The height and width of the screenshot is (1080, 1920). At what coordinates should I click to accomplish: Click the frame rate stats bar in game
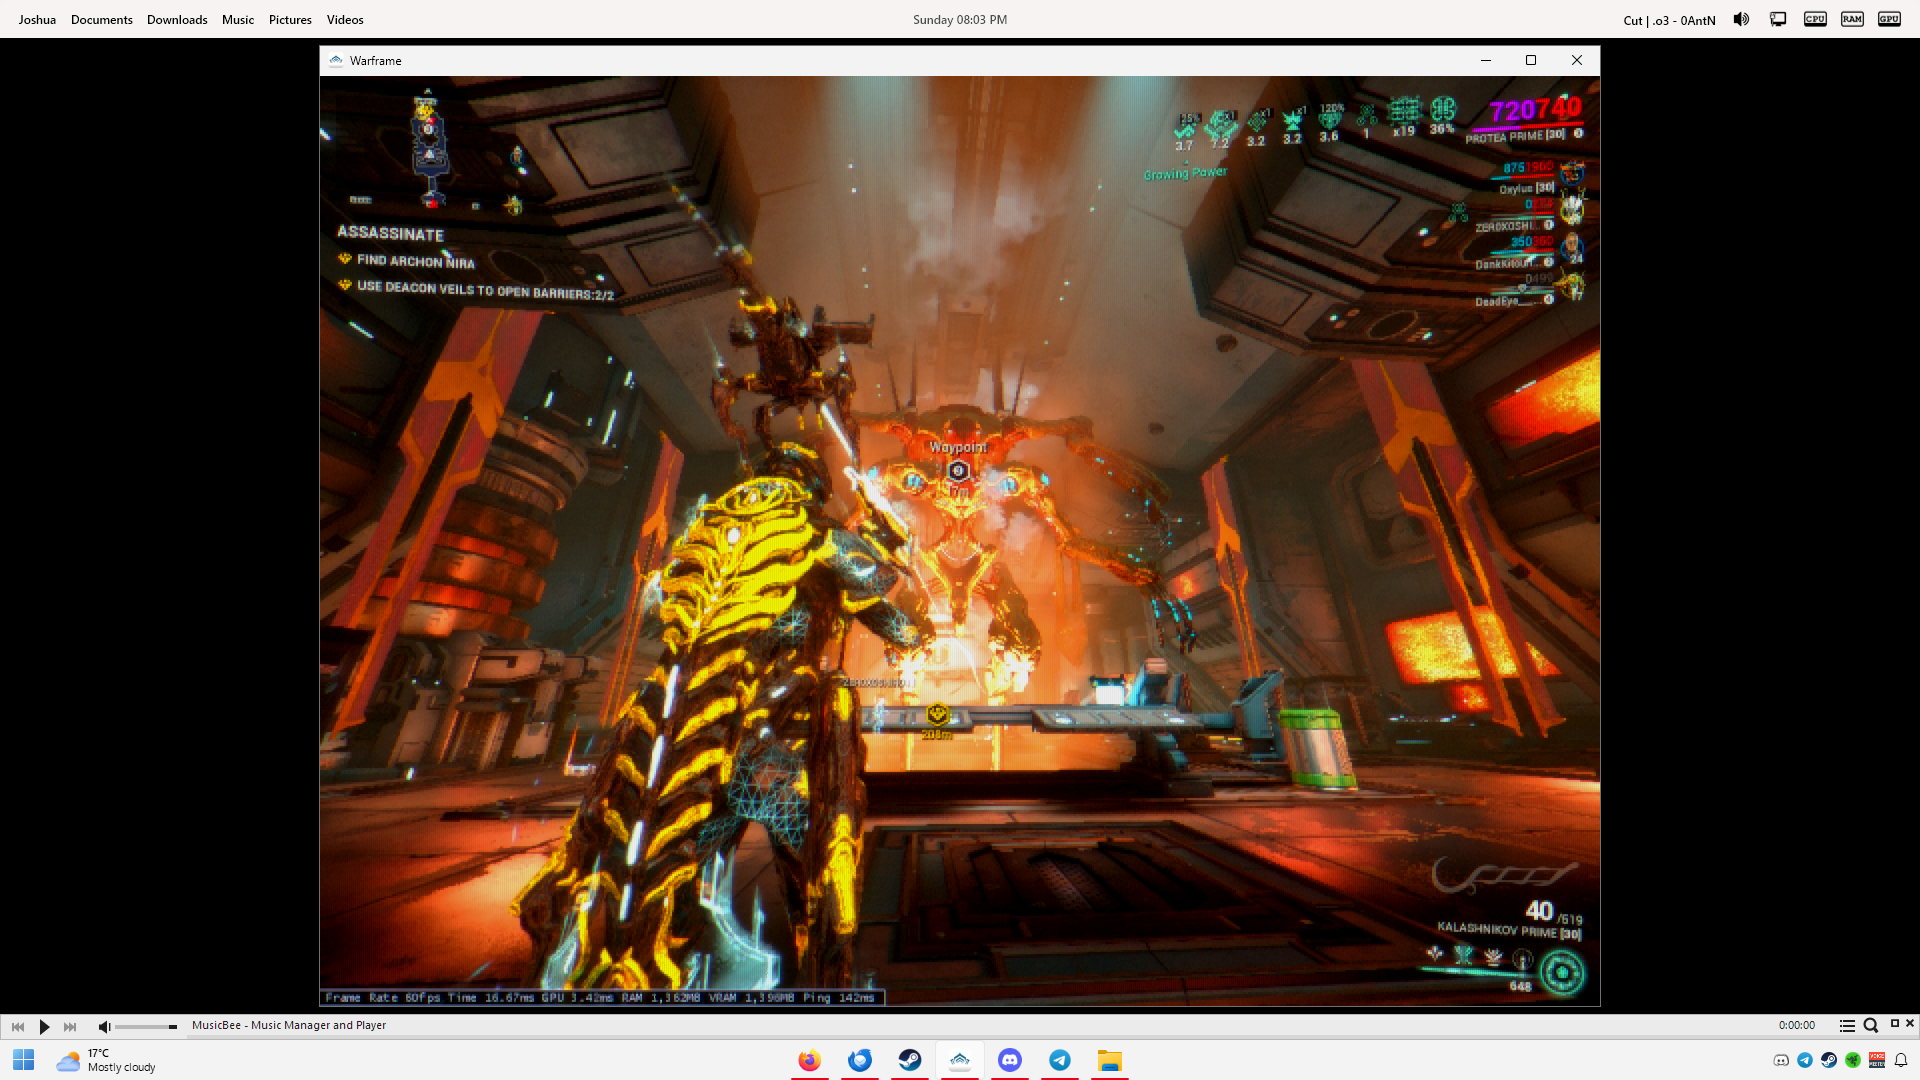tap(603, 997)
